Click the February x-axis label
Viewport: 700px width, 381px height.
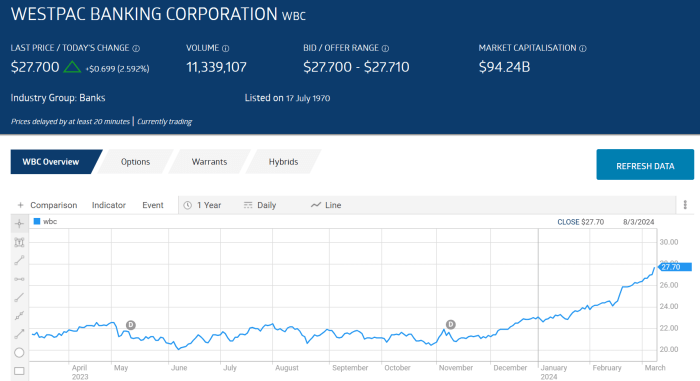pyautogui.click(x=607, y=368)
